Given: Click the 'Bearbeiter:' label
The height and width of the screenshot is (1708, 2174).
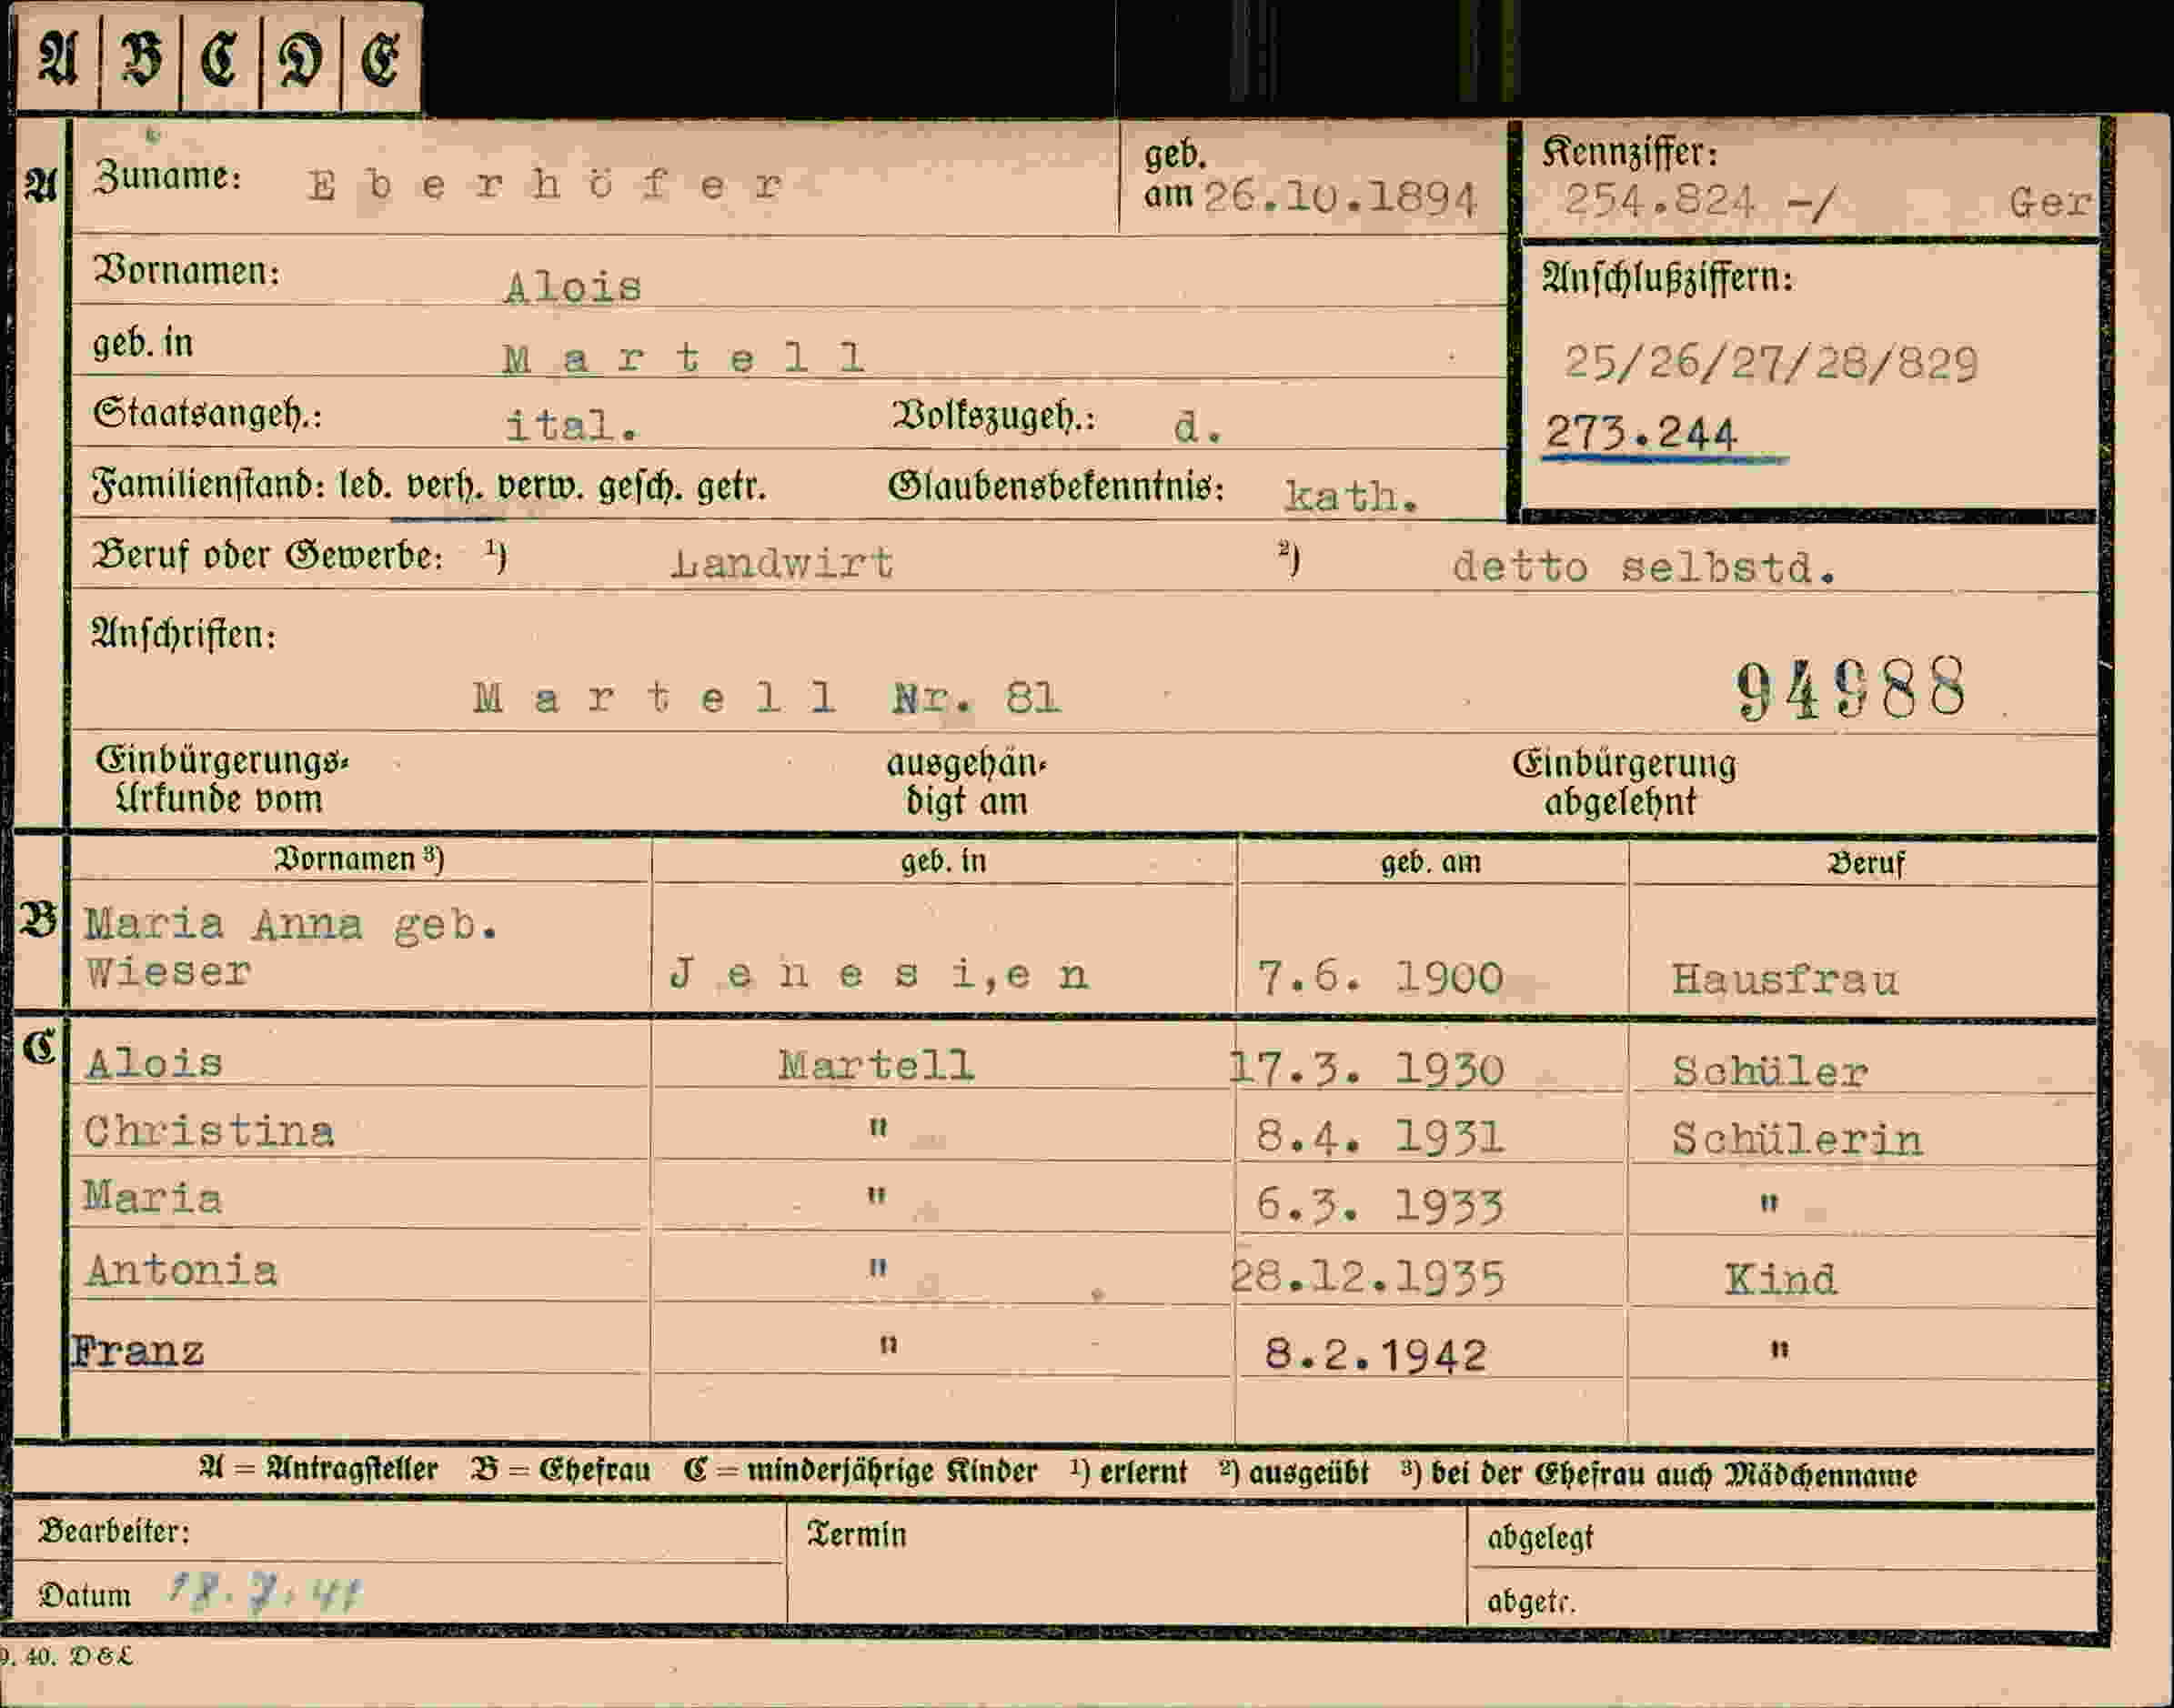Looking at the screenshot, I should click(x=113, y=1531).
